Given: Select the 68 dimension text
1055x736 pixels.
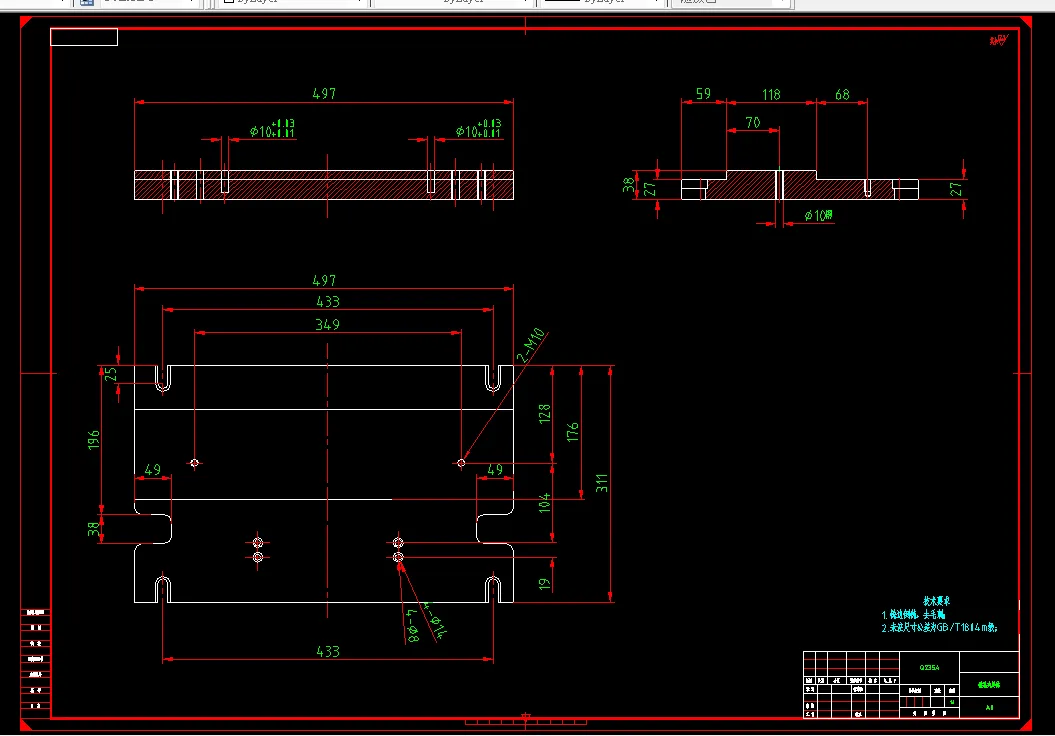Looking at the screenshot, I should pos(842,94).
